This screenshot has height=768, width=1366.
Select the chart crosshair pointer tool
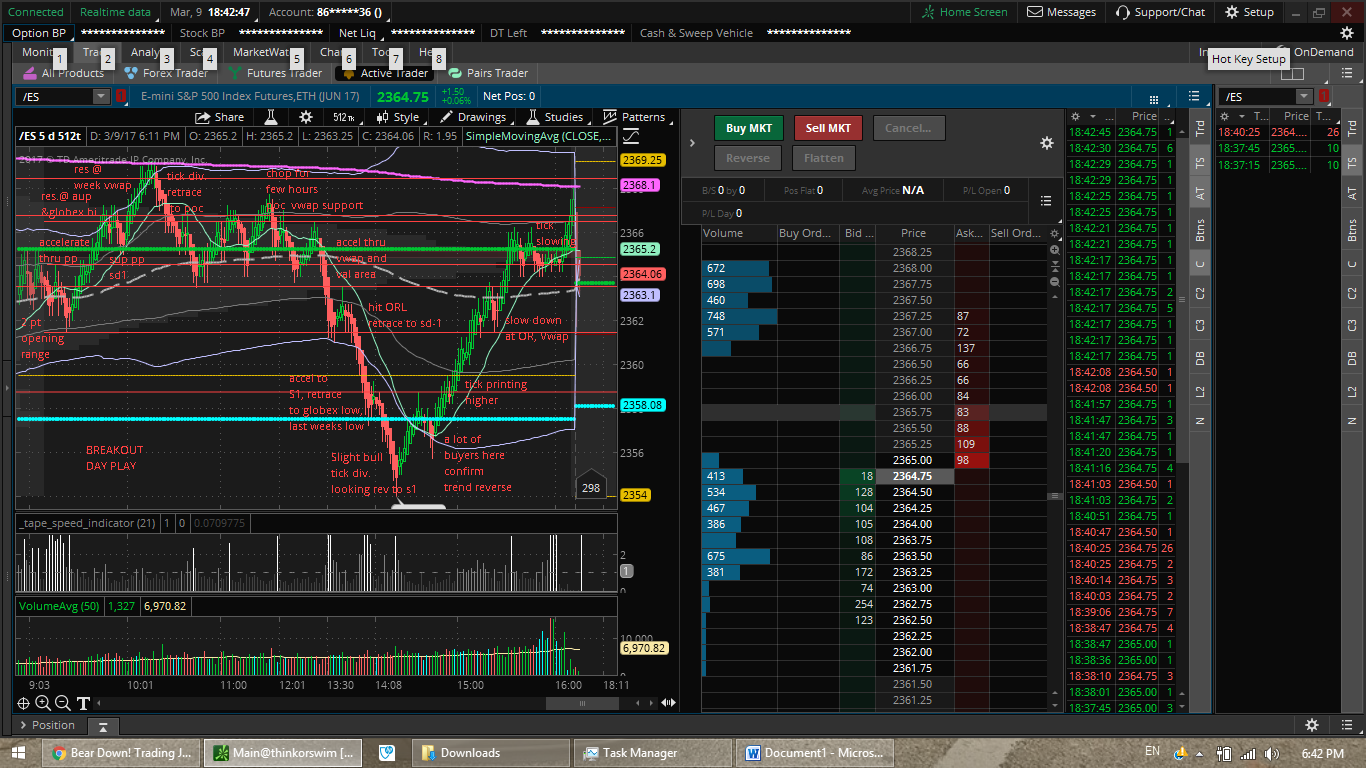click(x=25, y=703)
